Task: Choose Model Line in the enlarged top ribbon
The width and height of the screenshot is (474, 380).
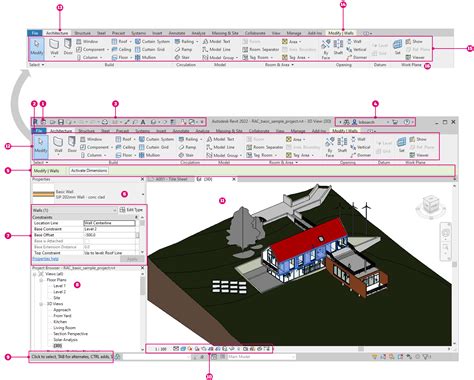Action: [x=216, y=49]
